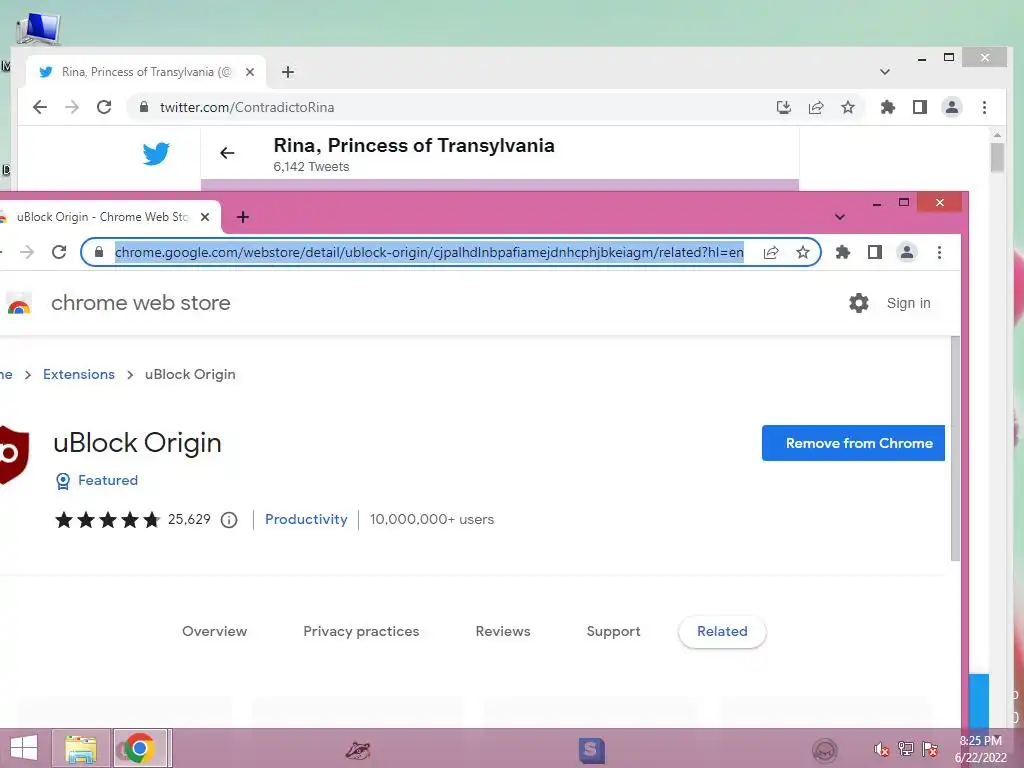This screenshot has width=1024, height=768.
Task: Click Remove from Chrome button
Action: coord(853,443)
